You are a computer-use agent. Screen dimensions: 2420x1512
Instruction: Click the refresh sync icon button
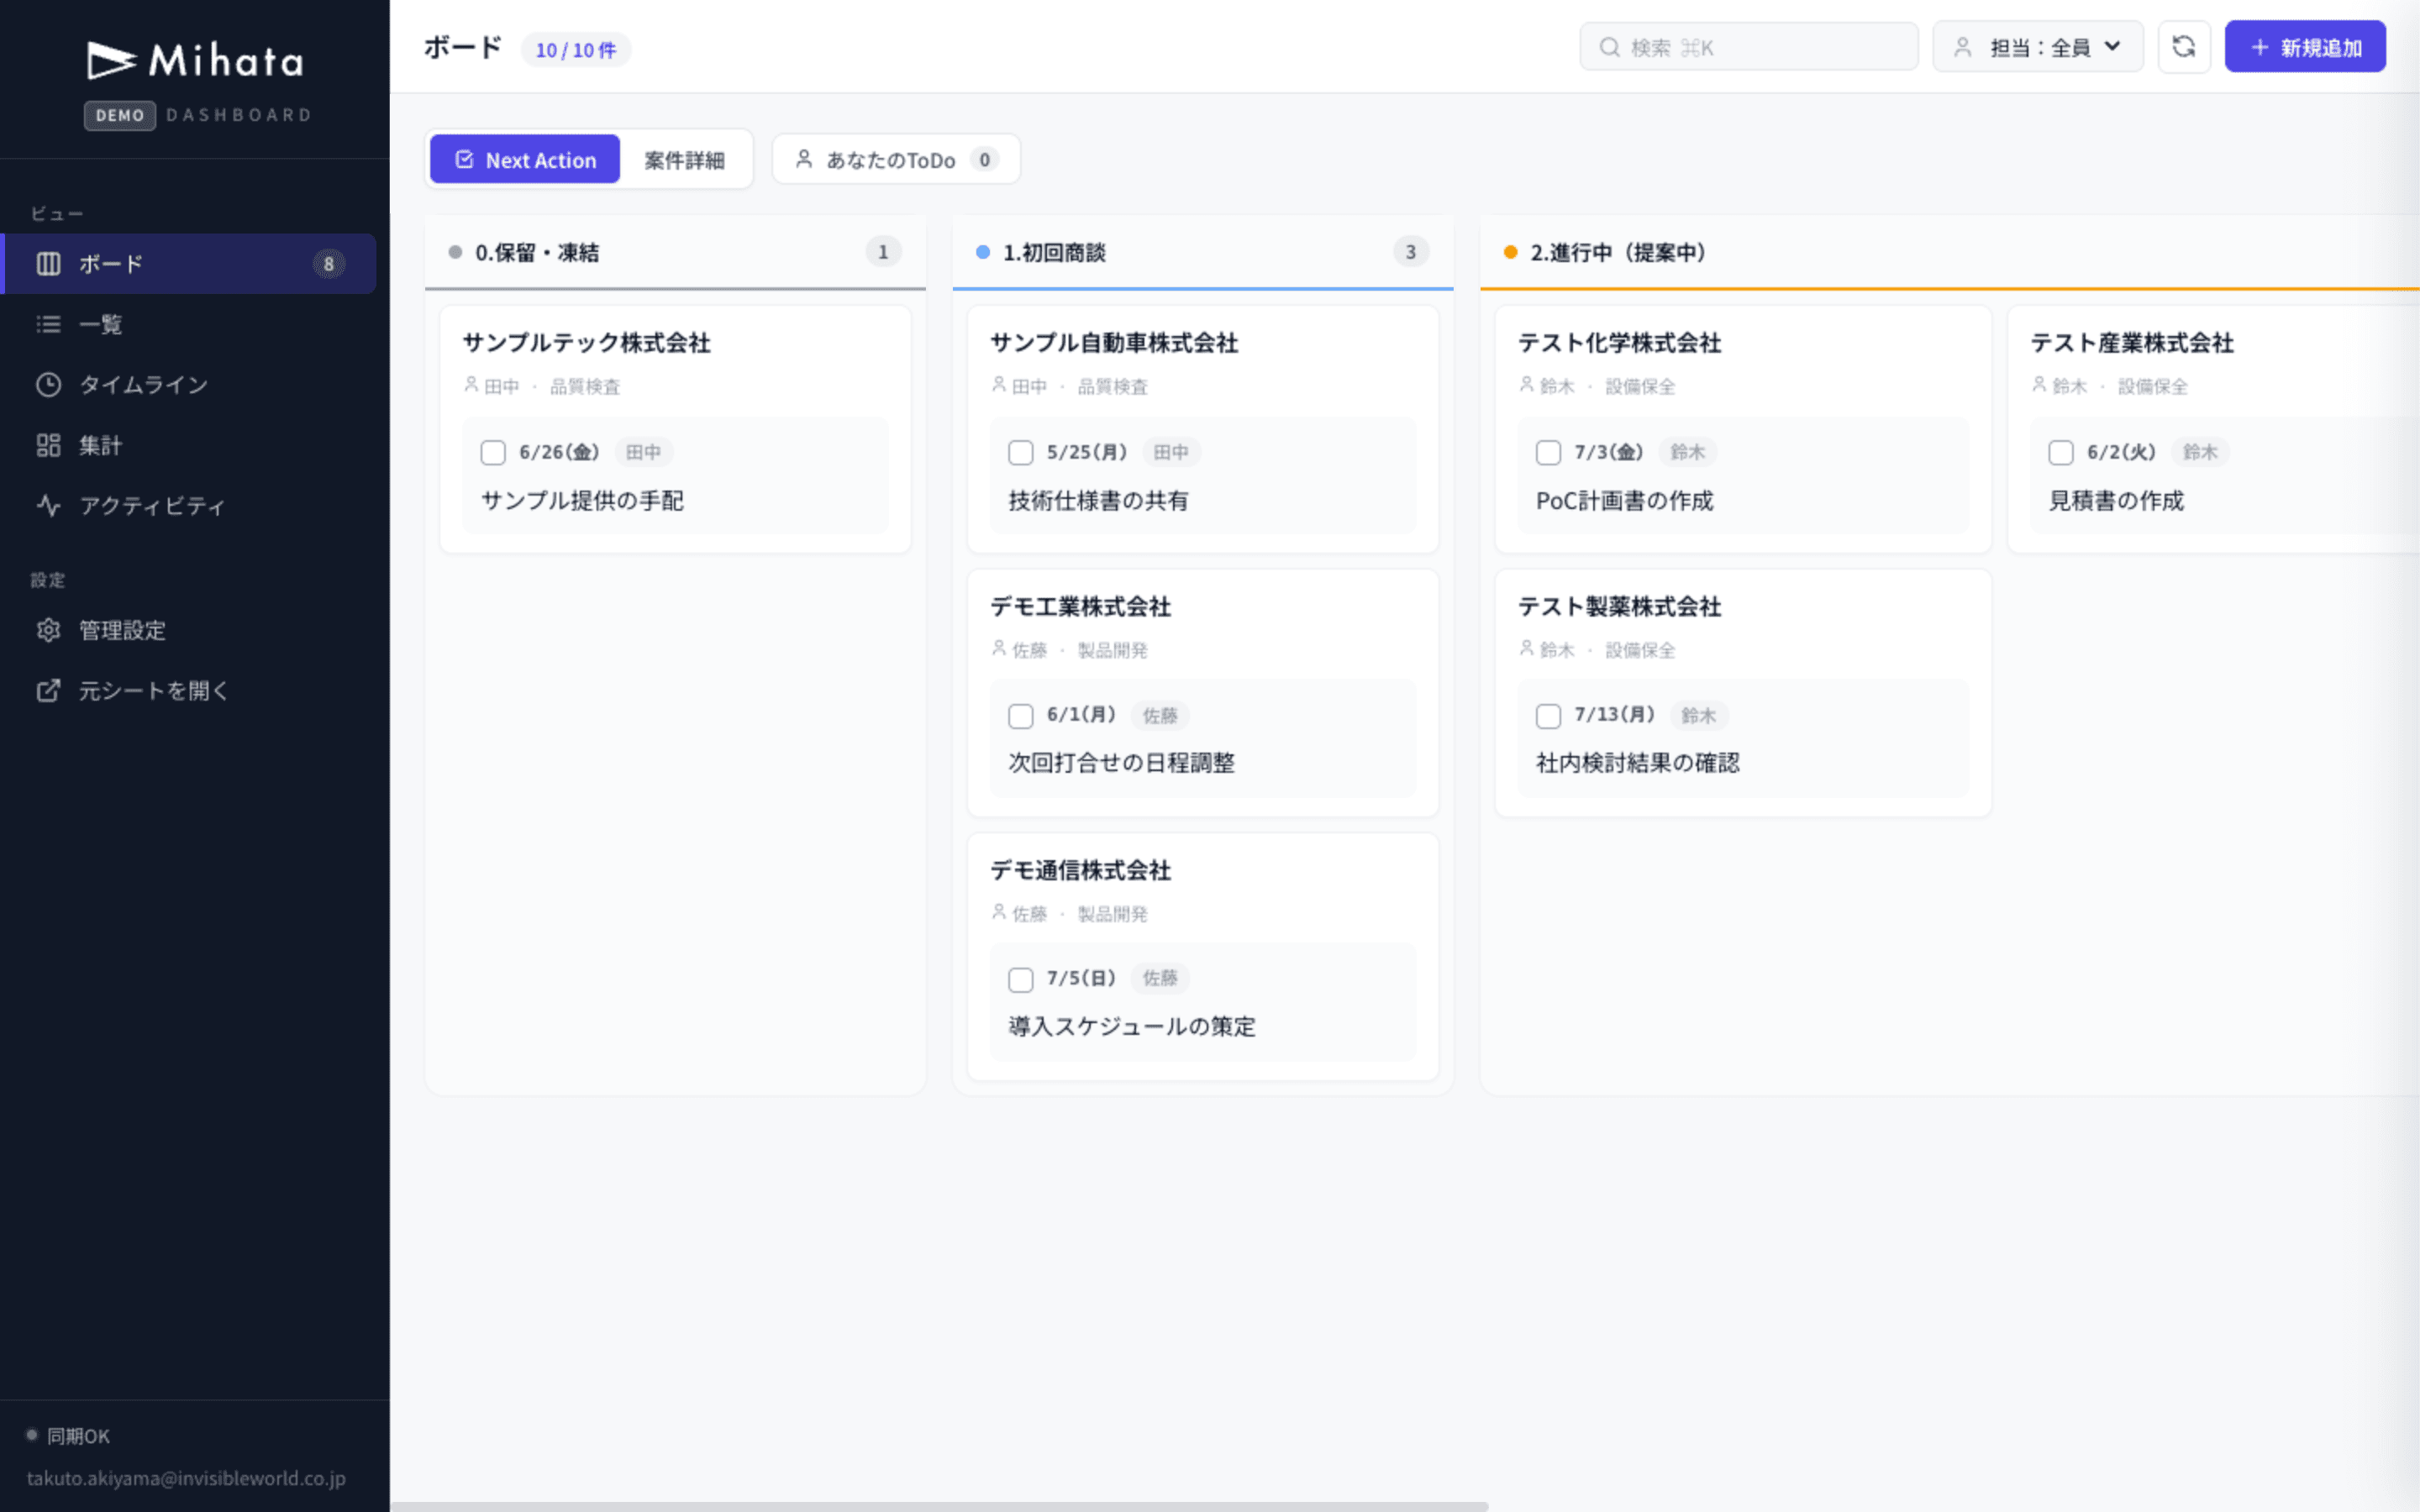2184,47
